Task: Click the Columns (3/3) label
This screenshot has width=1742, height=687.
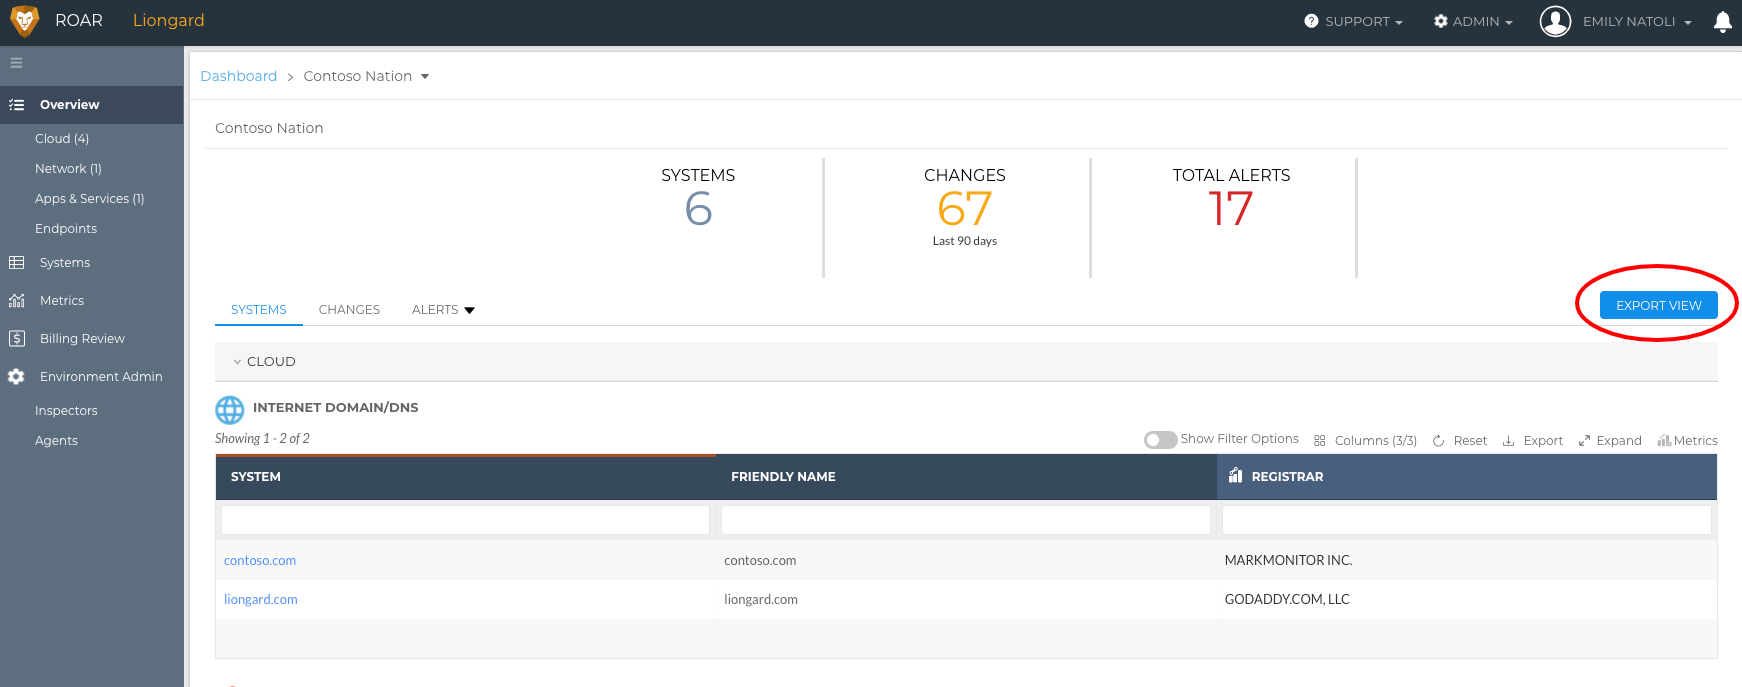Action: (1376, 441)
